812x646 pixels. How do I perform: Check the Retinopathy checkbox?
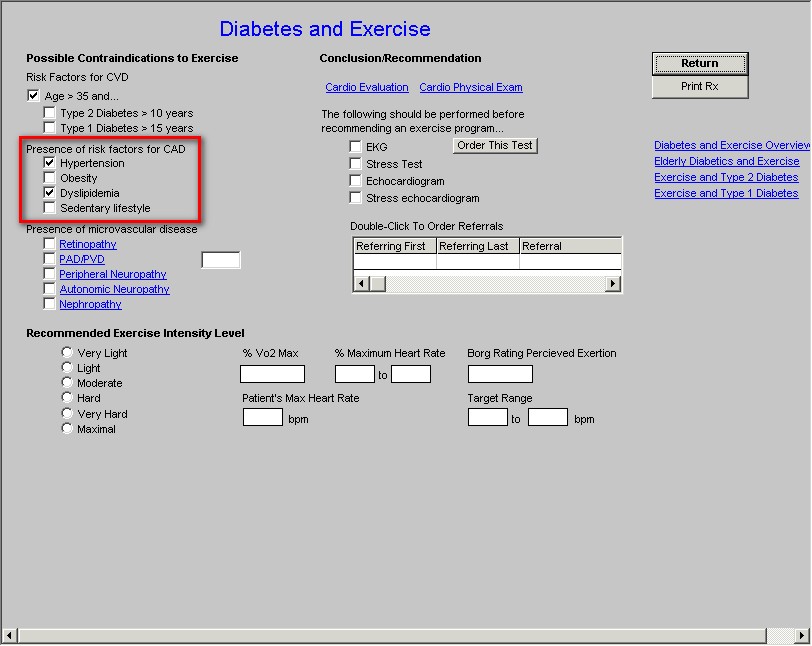click(x=49, y=244)
